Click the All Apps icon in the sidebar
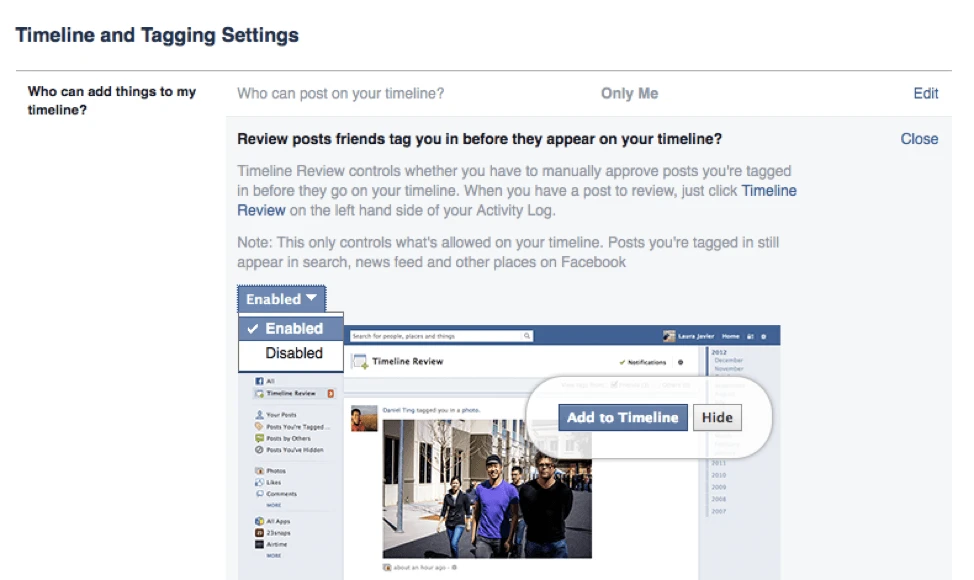974x580 pixels. point(258,519)
